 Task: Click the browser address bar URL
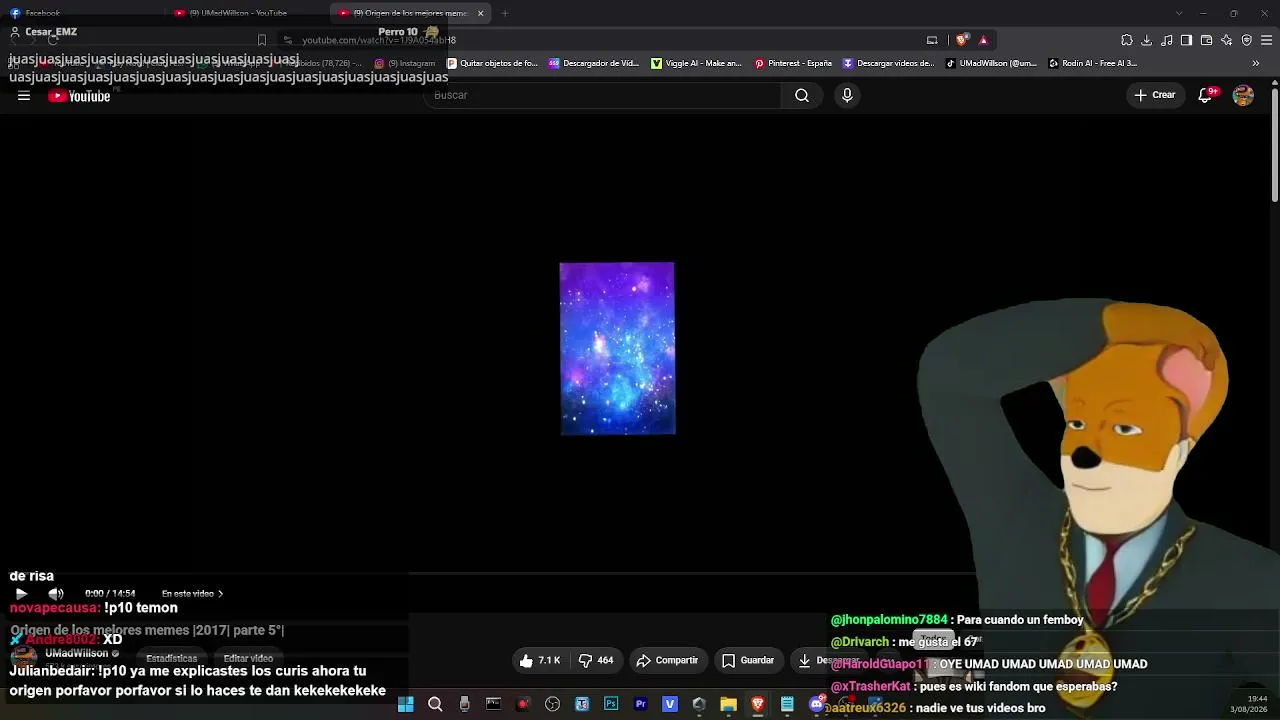pyautogui.click(x=379, y=40)
